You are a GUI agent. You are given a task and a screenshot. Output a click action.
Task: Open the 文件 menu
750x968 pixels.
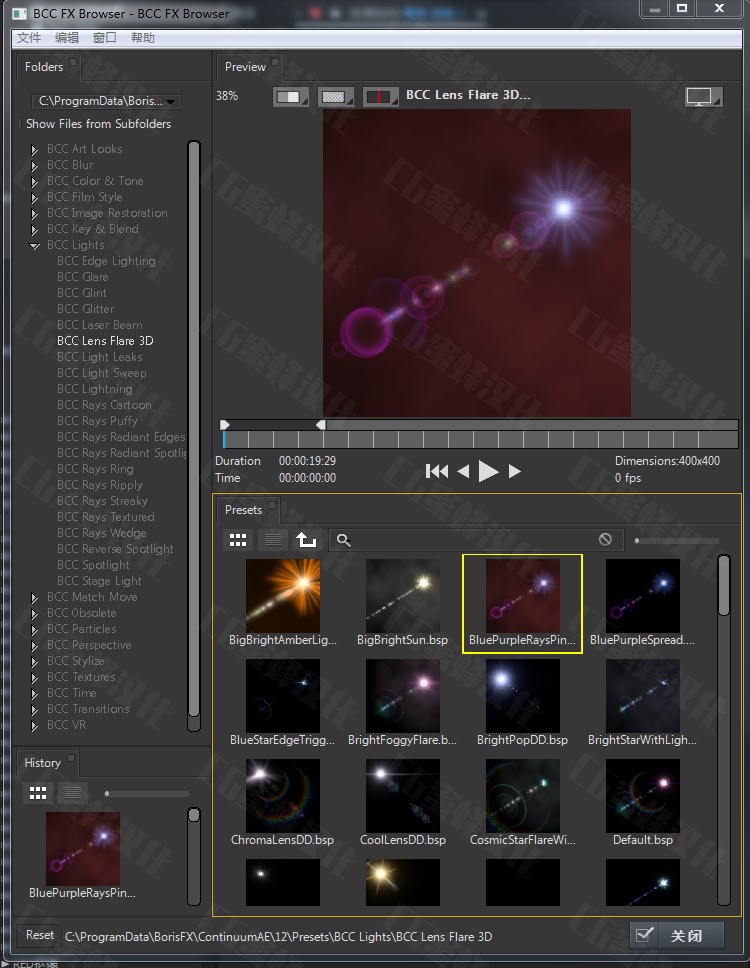click(x=29, y=38)
